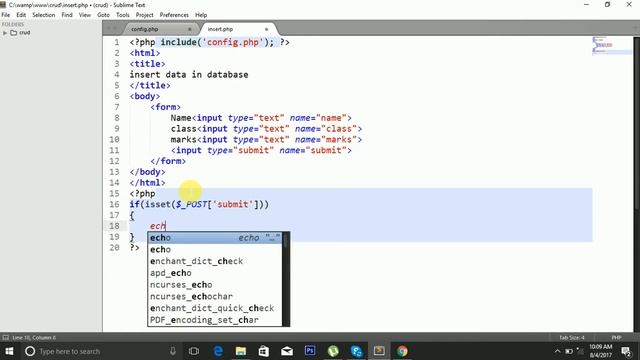Viewport: 640px width, 360px height.
Task: Switch to the insert.php tab
Action: coord(220,29)
